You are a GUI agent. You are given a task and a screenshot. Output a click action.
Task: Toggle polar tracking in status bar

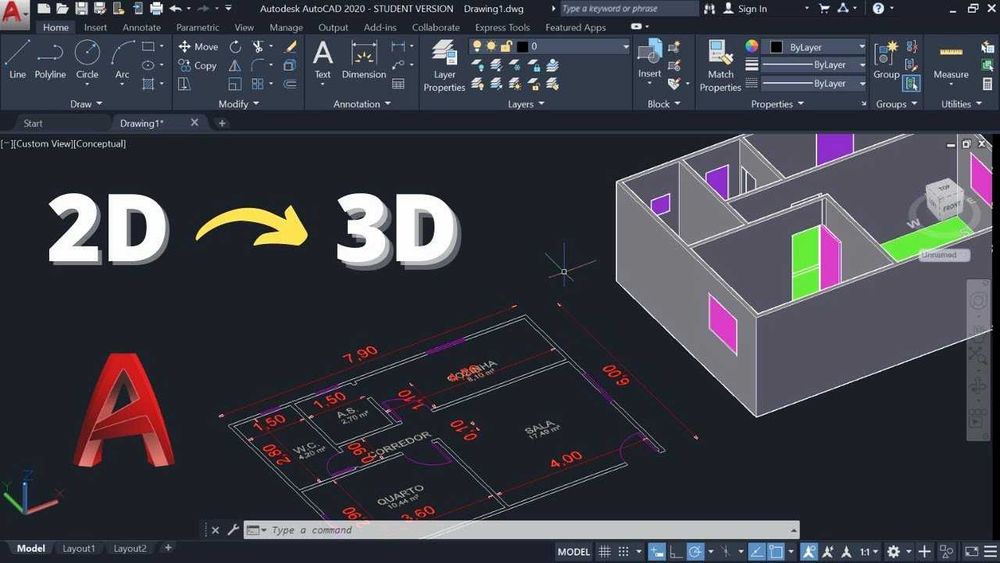click(x=695, y=552)
